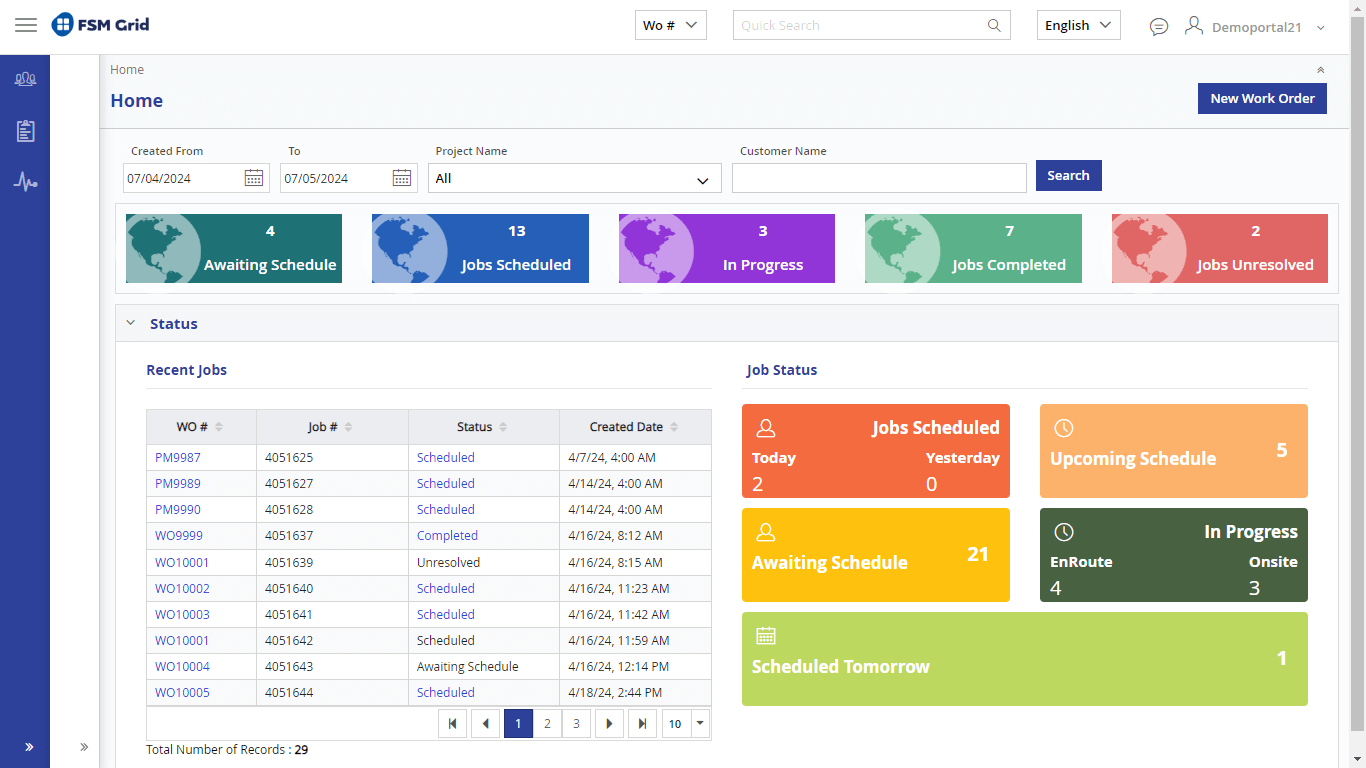Click the Unresolved status text for WO10001
The height and width of the screenshot is (768, 1366).
coord(448,562)
